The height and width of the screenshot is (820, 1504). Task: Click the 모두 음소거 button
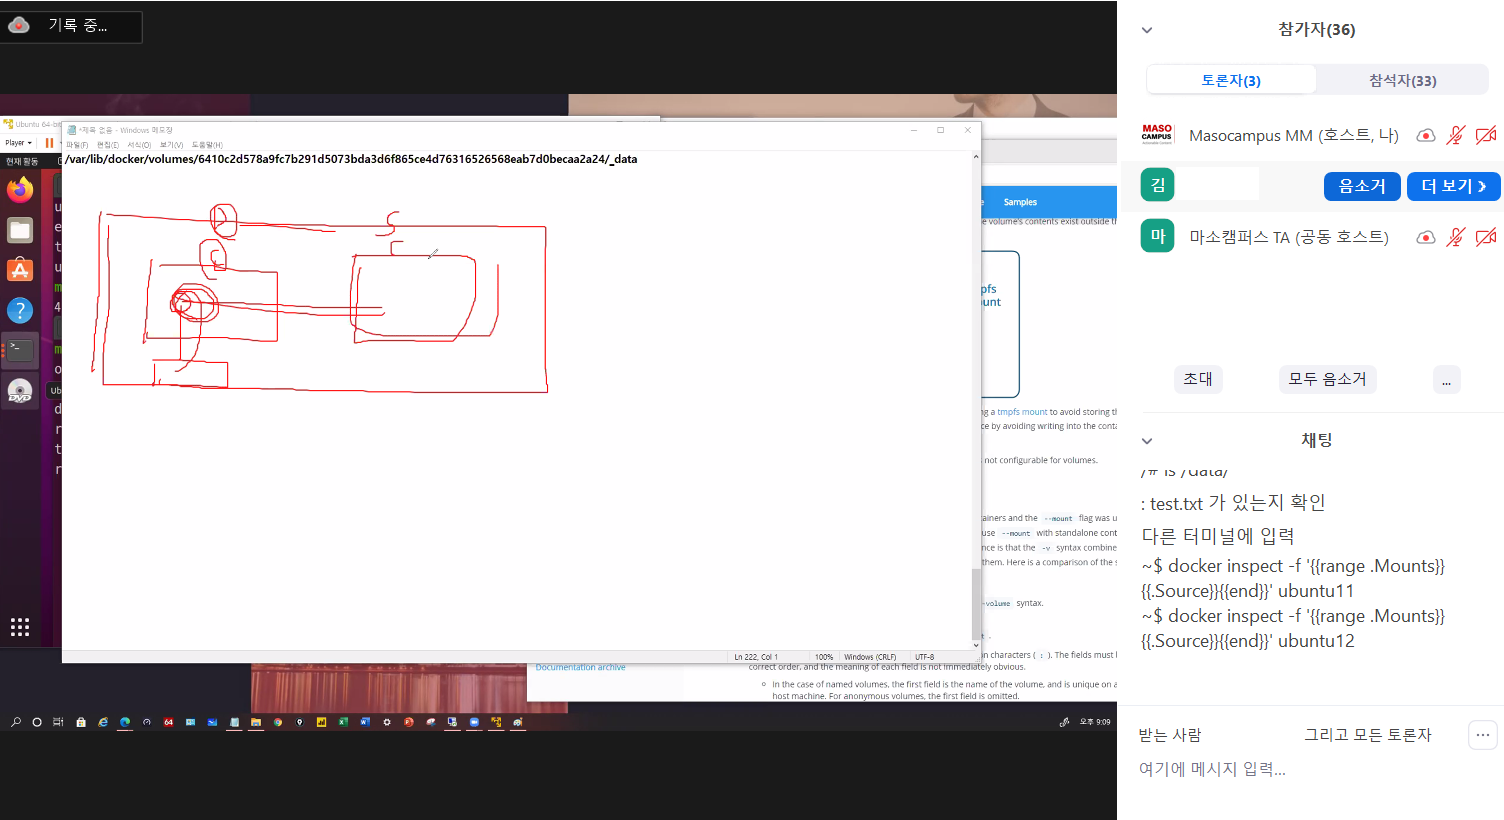point(1327,379)
